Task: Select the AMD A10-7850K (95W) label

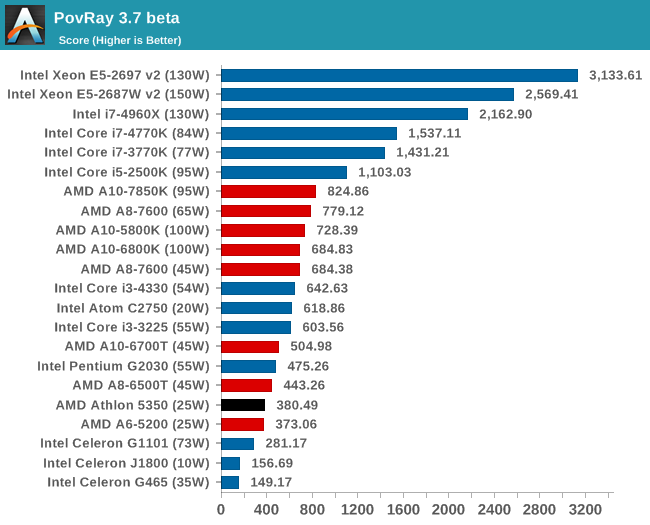Action: tap(136, 191)
